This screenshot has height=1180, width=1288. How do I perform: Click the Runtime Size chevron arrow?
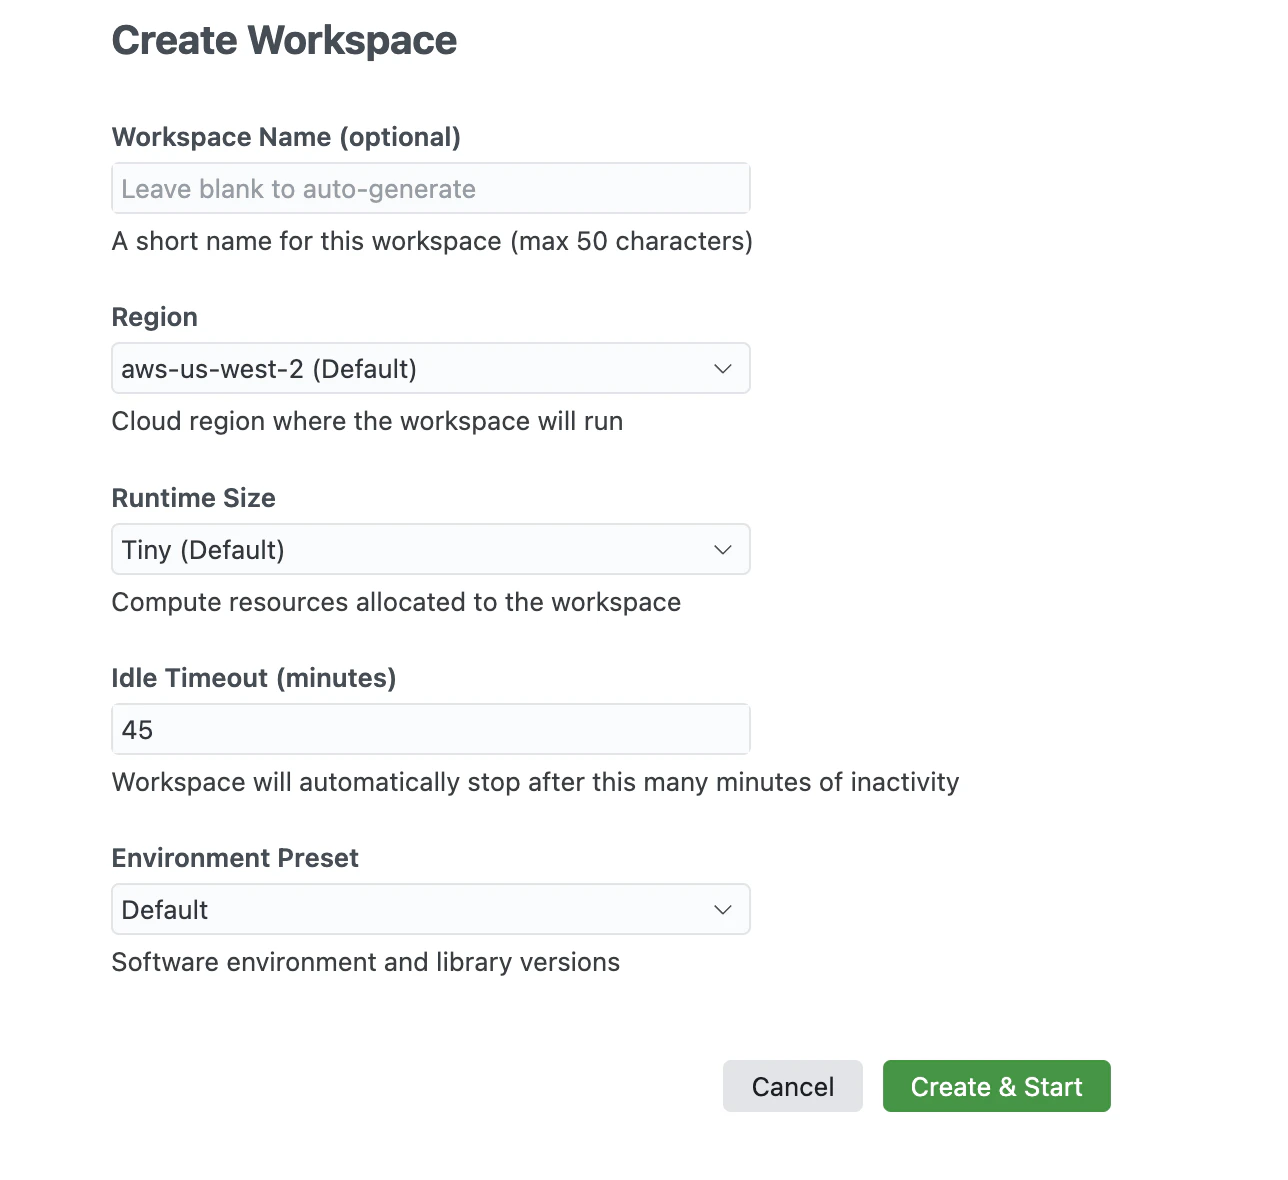pyautogui.click(x=722, y=549)
